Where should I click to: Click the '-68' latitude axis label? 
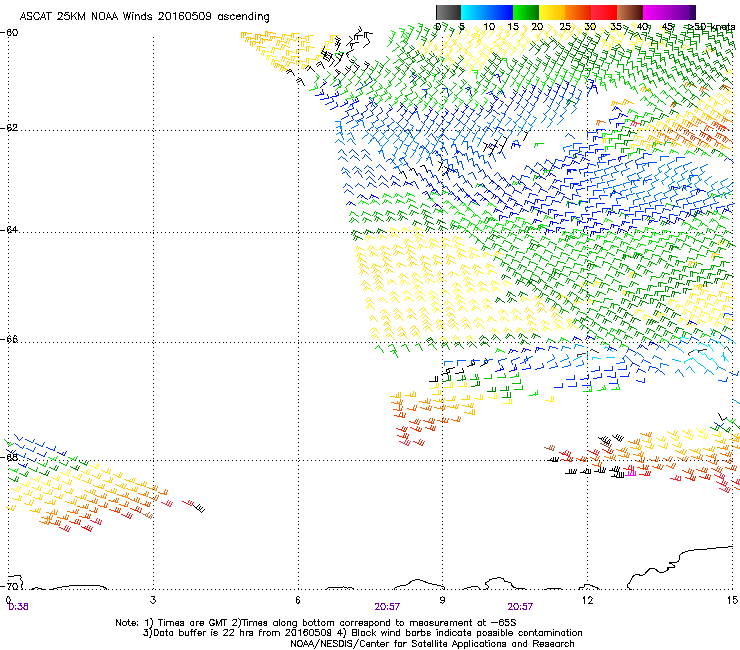(x=9, y=457)
